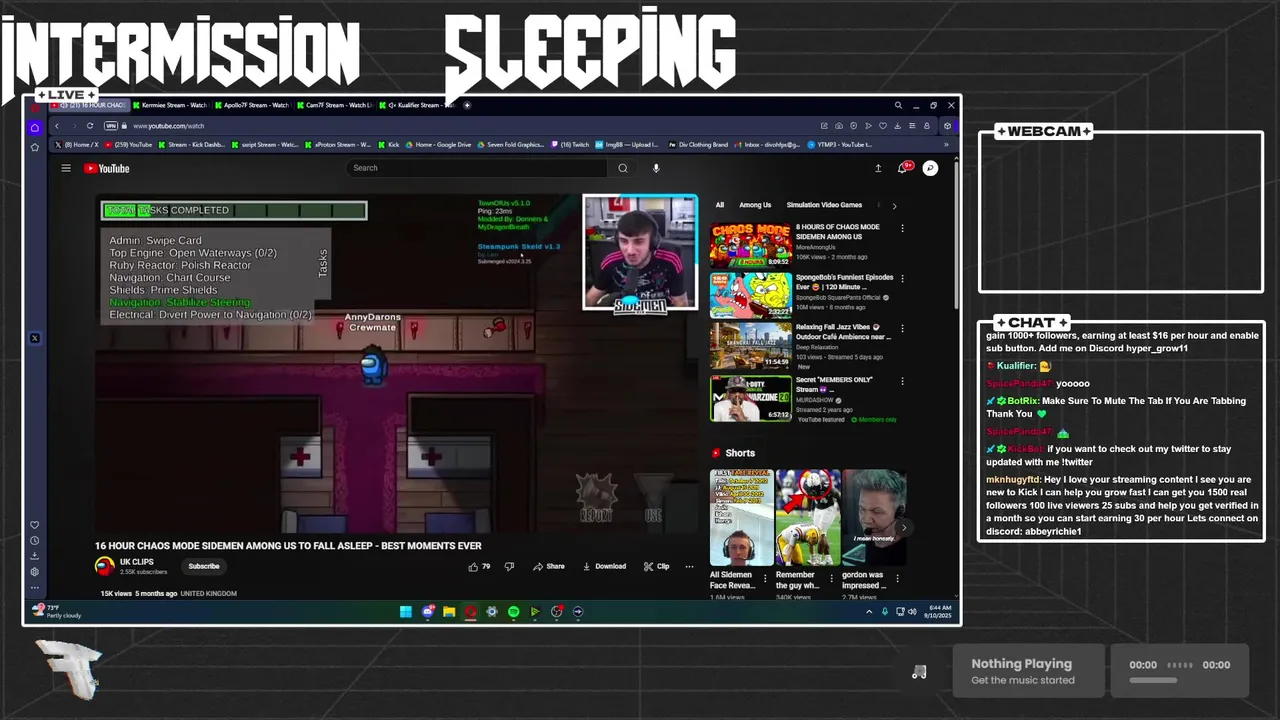
Task: Click the YouTube search magnifier button
Action: [x=623, y=168]
